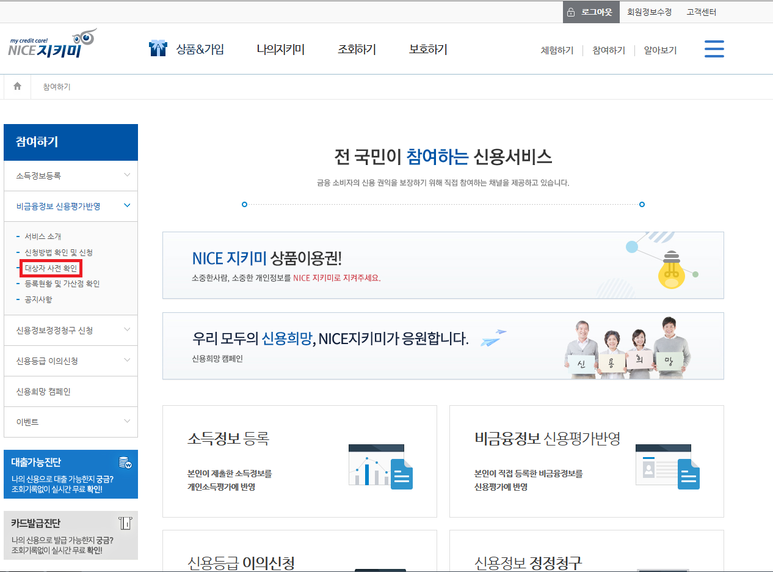Viewport: 773px width, 572px height.
Task: Click the paper airplane icon in campaign banner
Action: point(493,338)
